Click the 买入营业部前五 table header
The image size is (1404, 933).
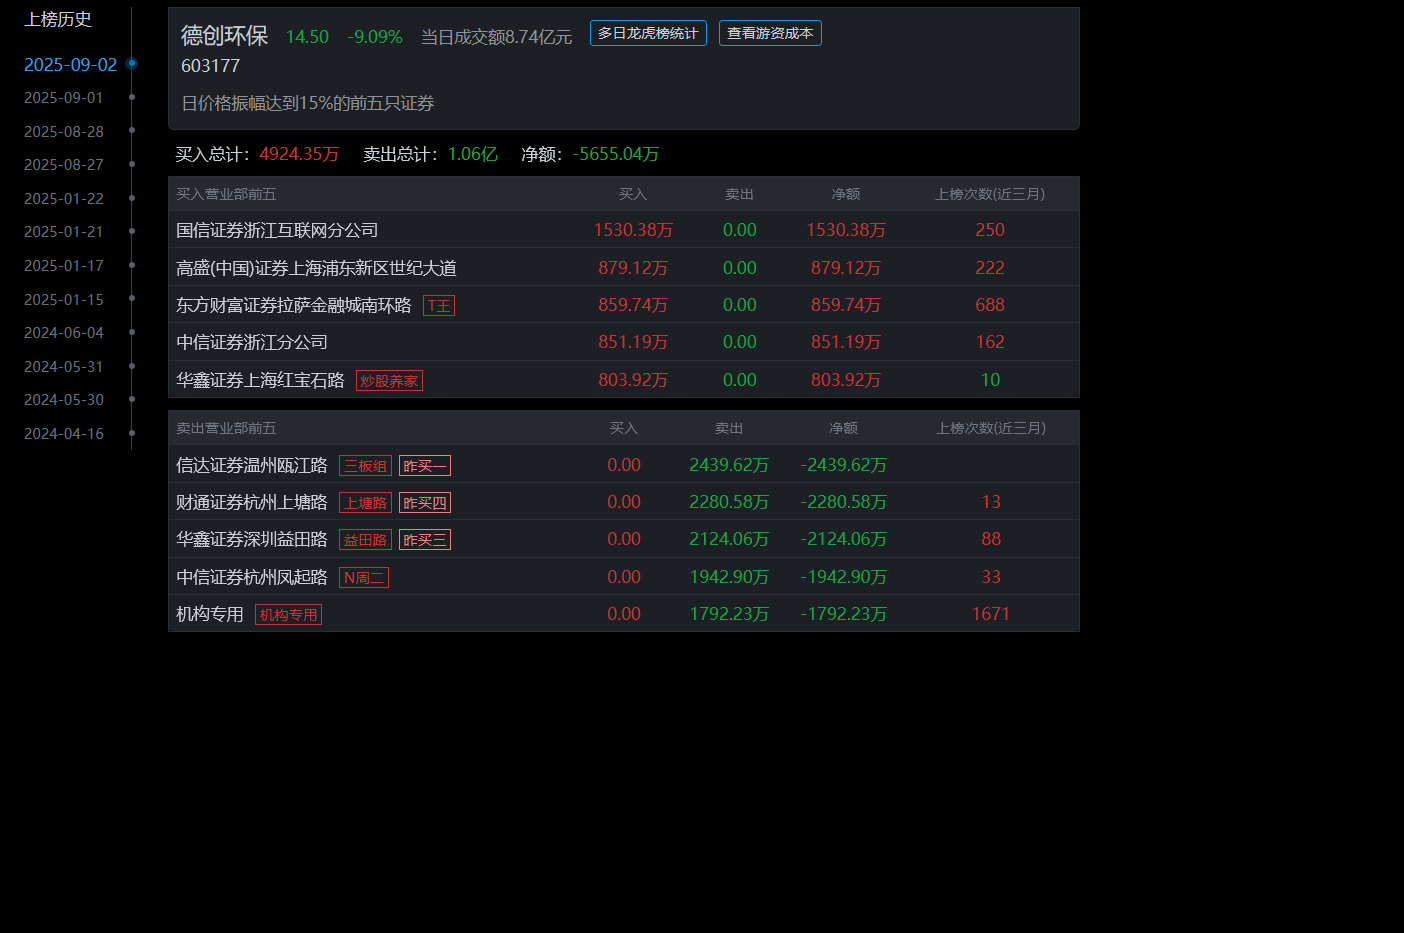pos(226,194)
